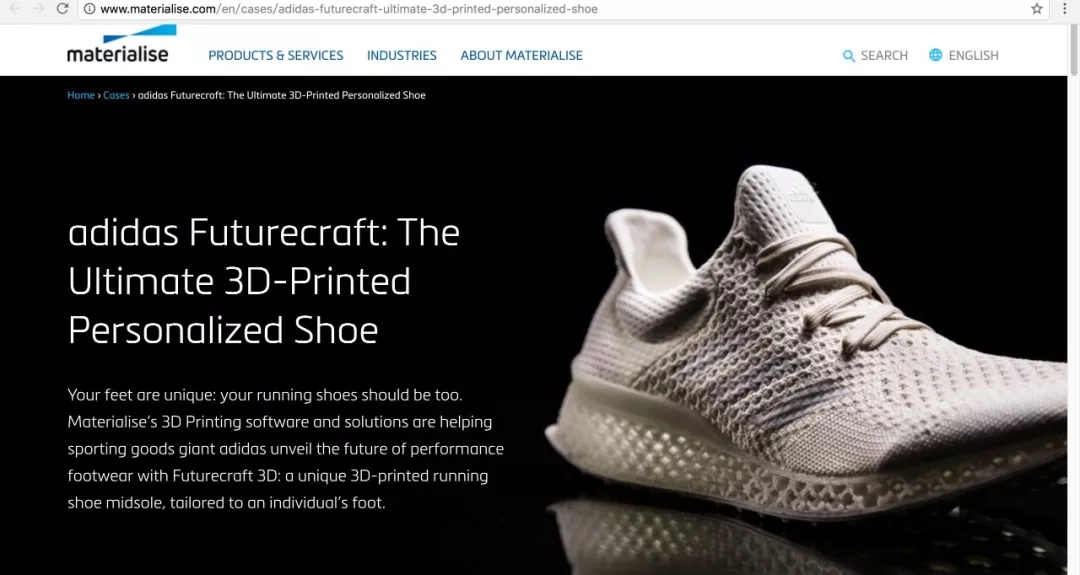Go to the Home breadcrumb link
1080x575 pixels.
click(x=81, y=95)
